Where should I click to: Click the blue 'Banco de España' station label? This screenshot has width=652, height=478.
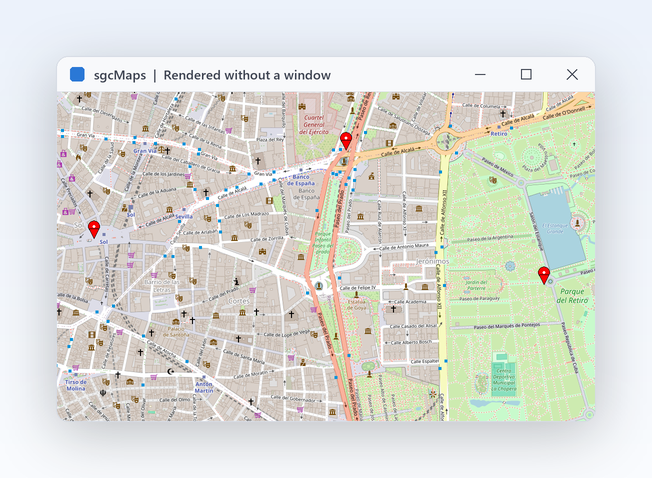pos(301,180)
